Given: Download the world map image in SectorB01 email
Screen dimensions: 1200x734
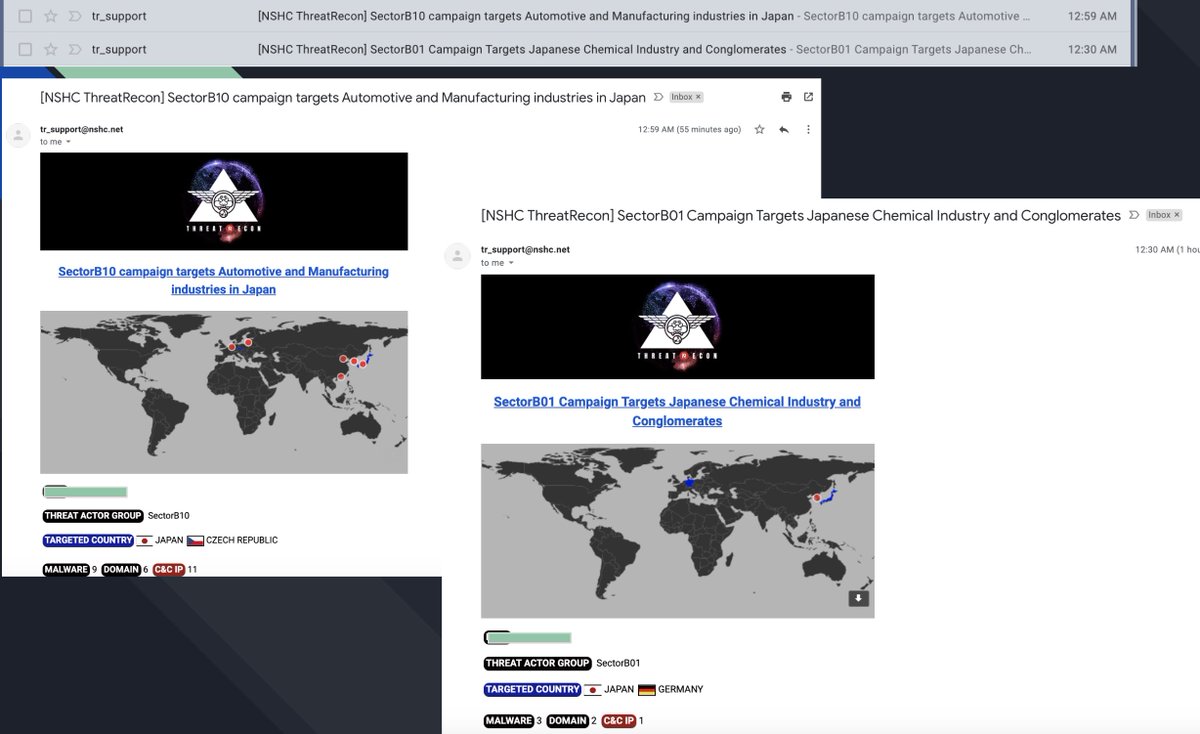Looking at the screenshot, I should 858,598.
